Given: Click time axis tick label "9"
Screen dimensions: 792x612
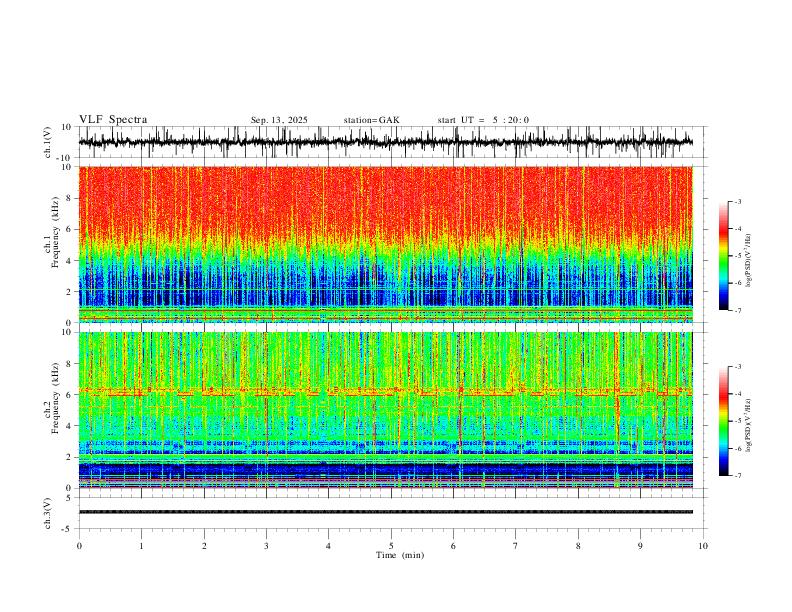Looking at the screenshot, I should click(x=640, y=546).
